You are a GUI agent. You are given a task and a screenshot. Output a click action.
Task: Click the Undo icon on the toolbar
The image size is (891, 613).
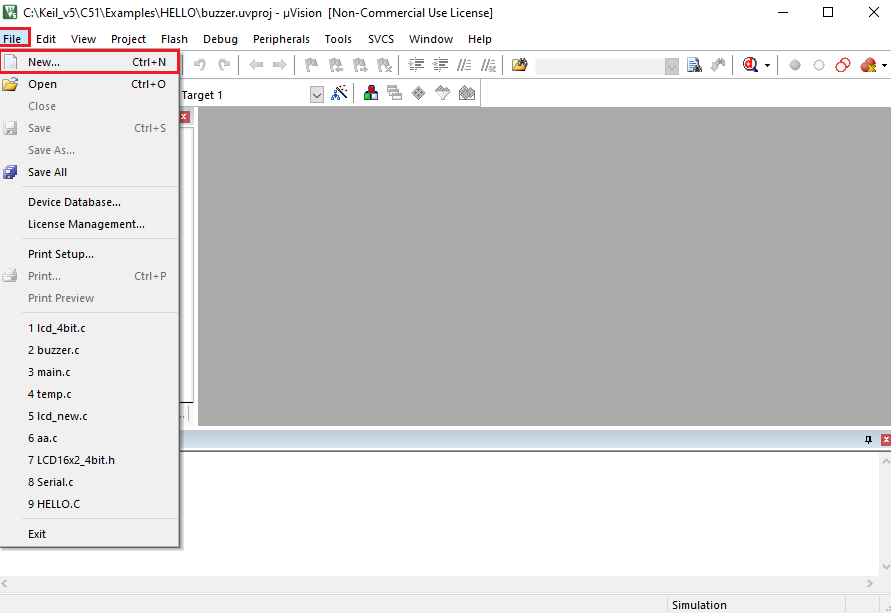199,64
